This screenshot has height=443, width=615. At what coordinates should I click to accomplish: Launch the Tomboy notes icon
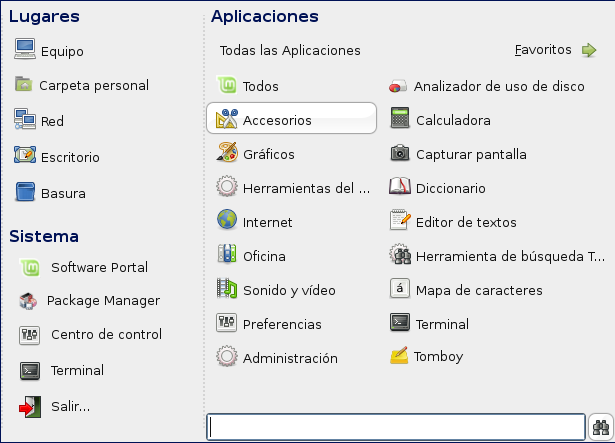tap(399, 355)
